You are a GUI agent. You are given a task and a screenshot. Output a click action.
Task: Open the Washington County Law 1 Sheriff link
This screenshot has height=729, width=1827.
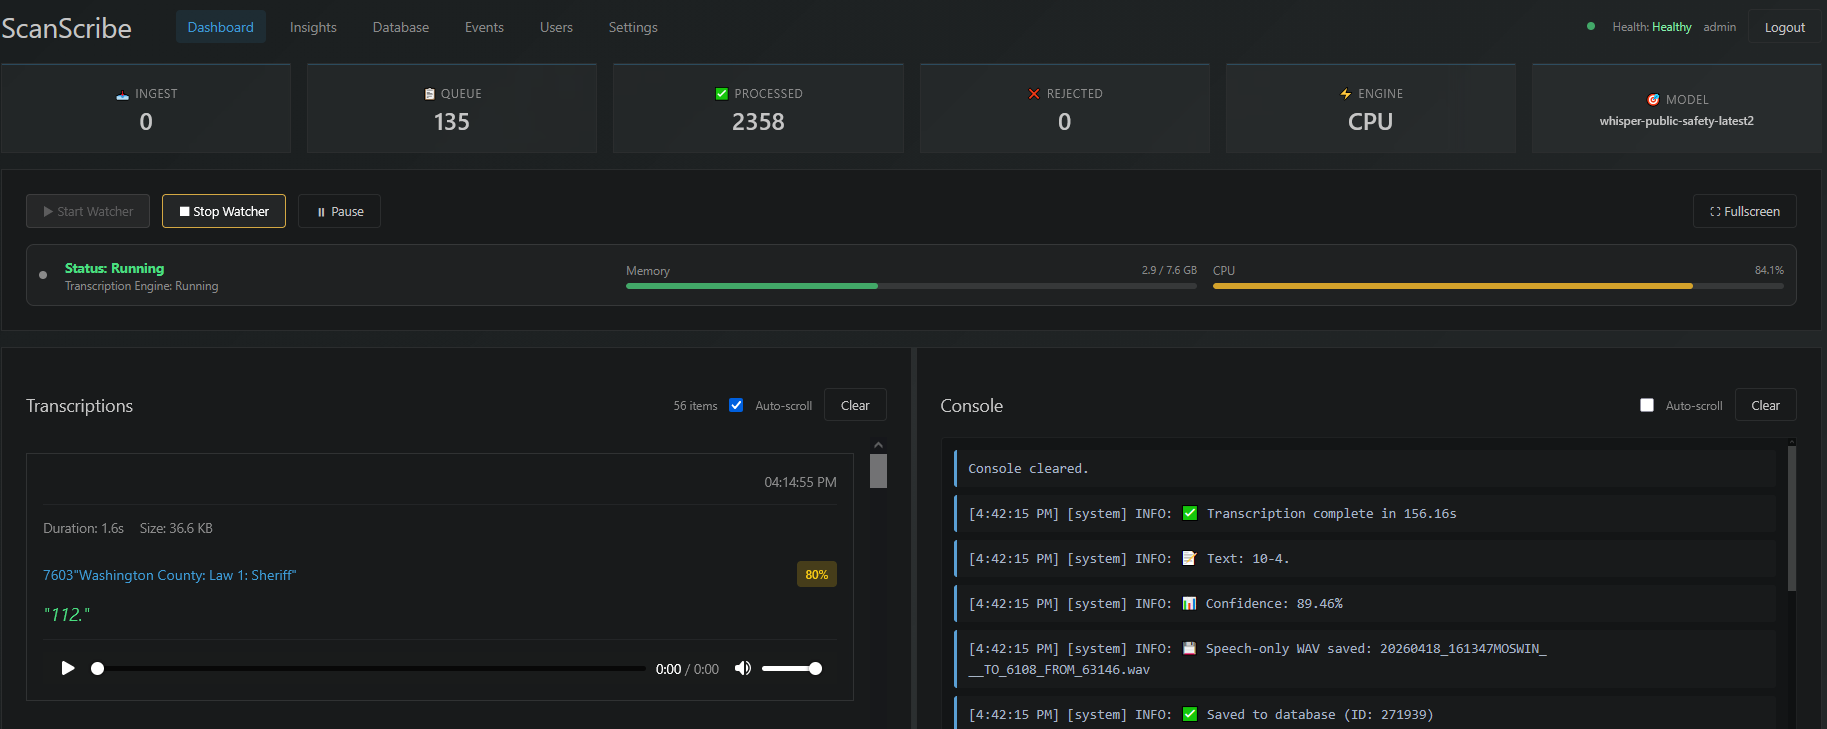[x=170, y=575]
